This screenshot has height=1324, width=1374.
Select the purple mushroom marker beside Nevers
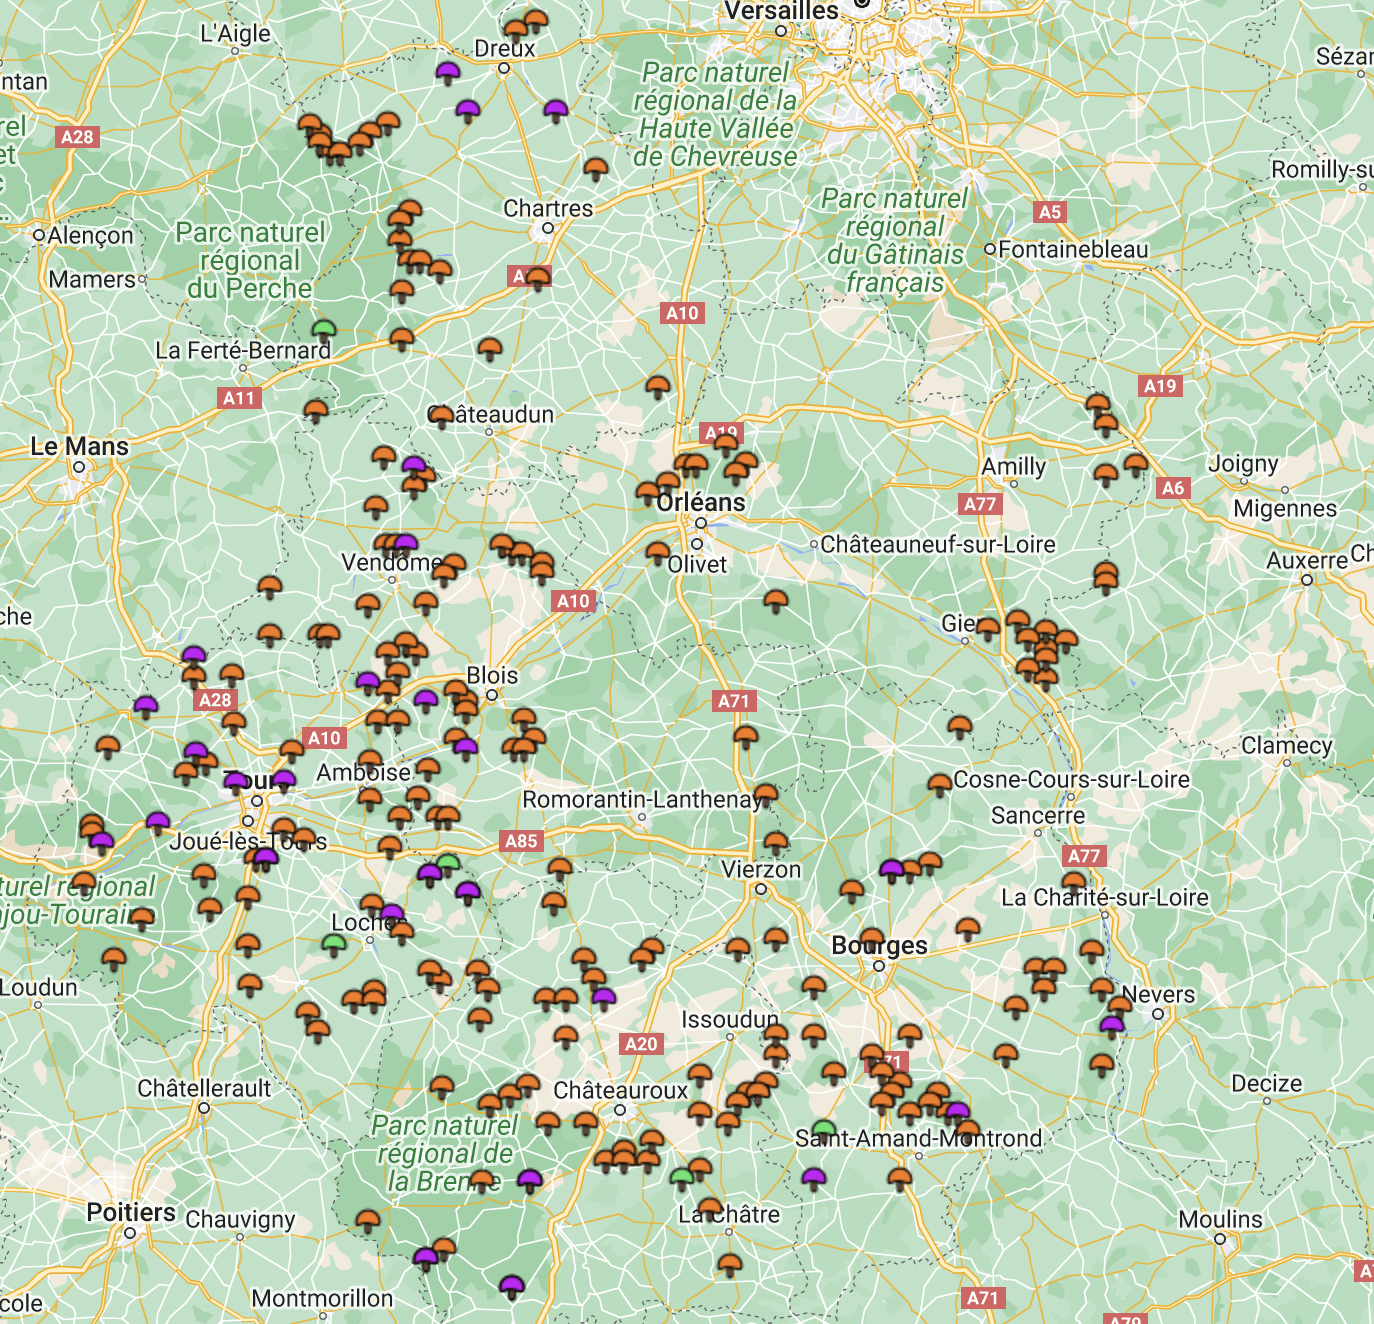tap(1112, 1025)
